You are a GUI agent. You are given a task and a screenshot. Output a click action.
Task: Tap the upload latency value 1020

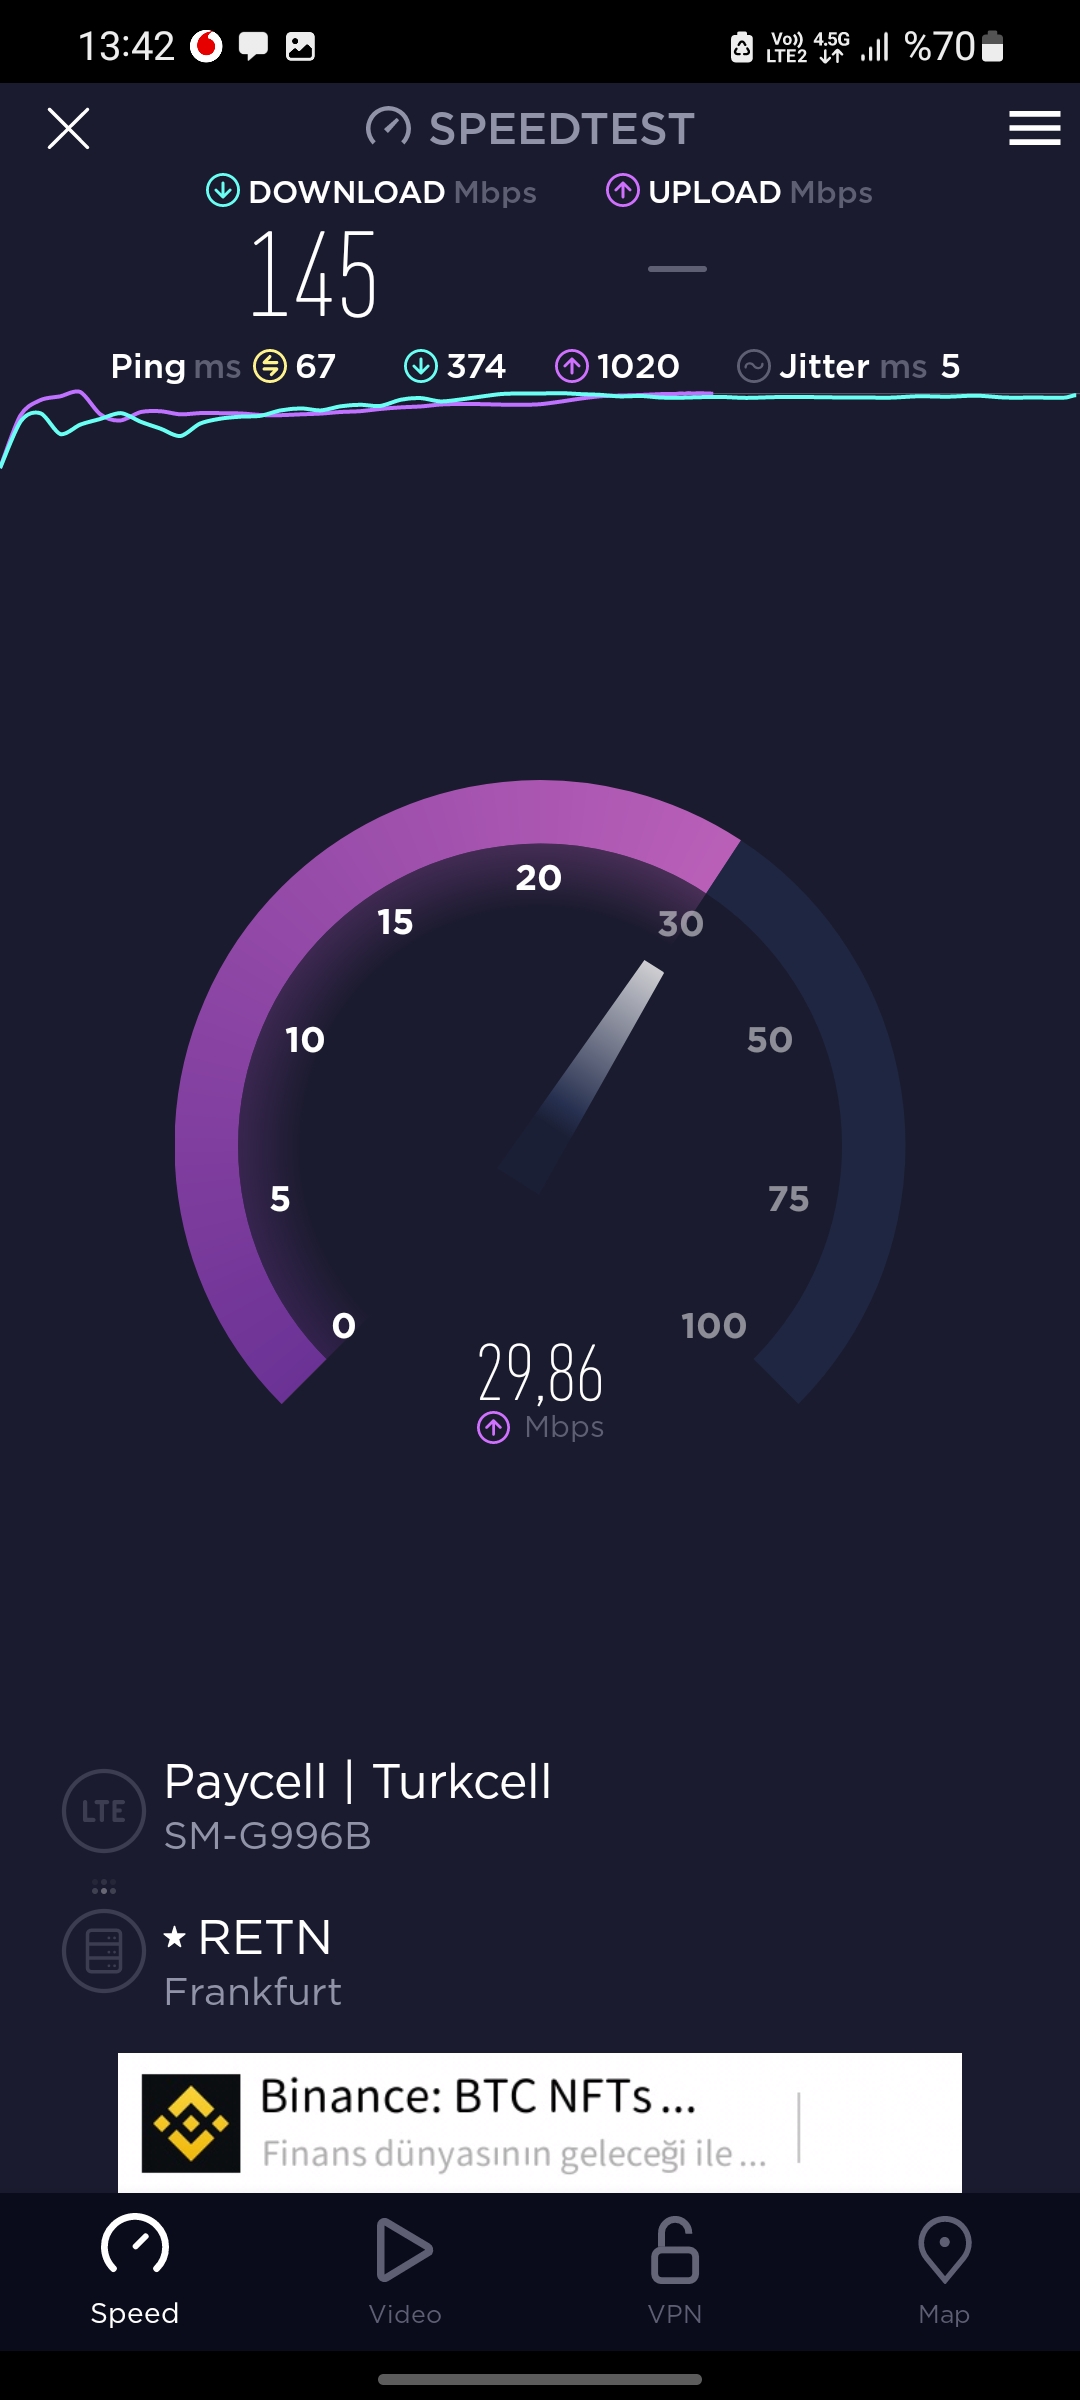(638, 366)
